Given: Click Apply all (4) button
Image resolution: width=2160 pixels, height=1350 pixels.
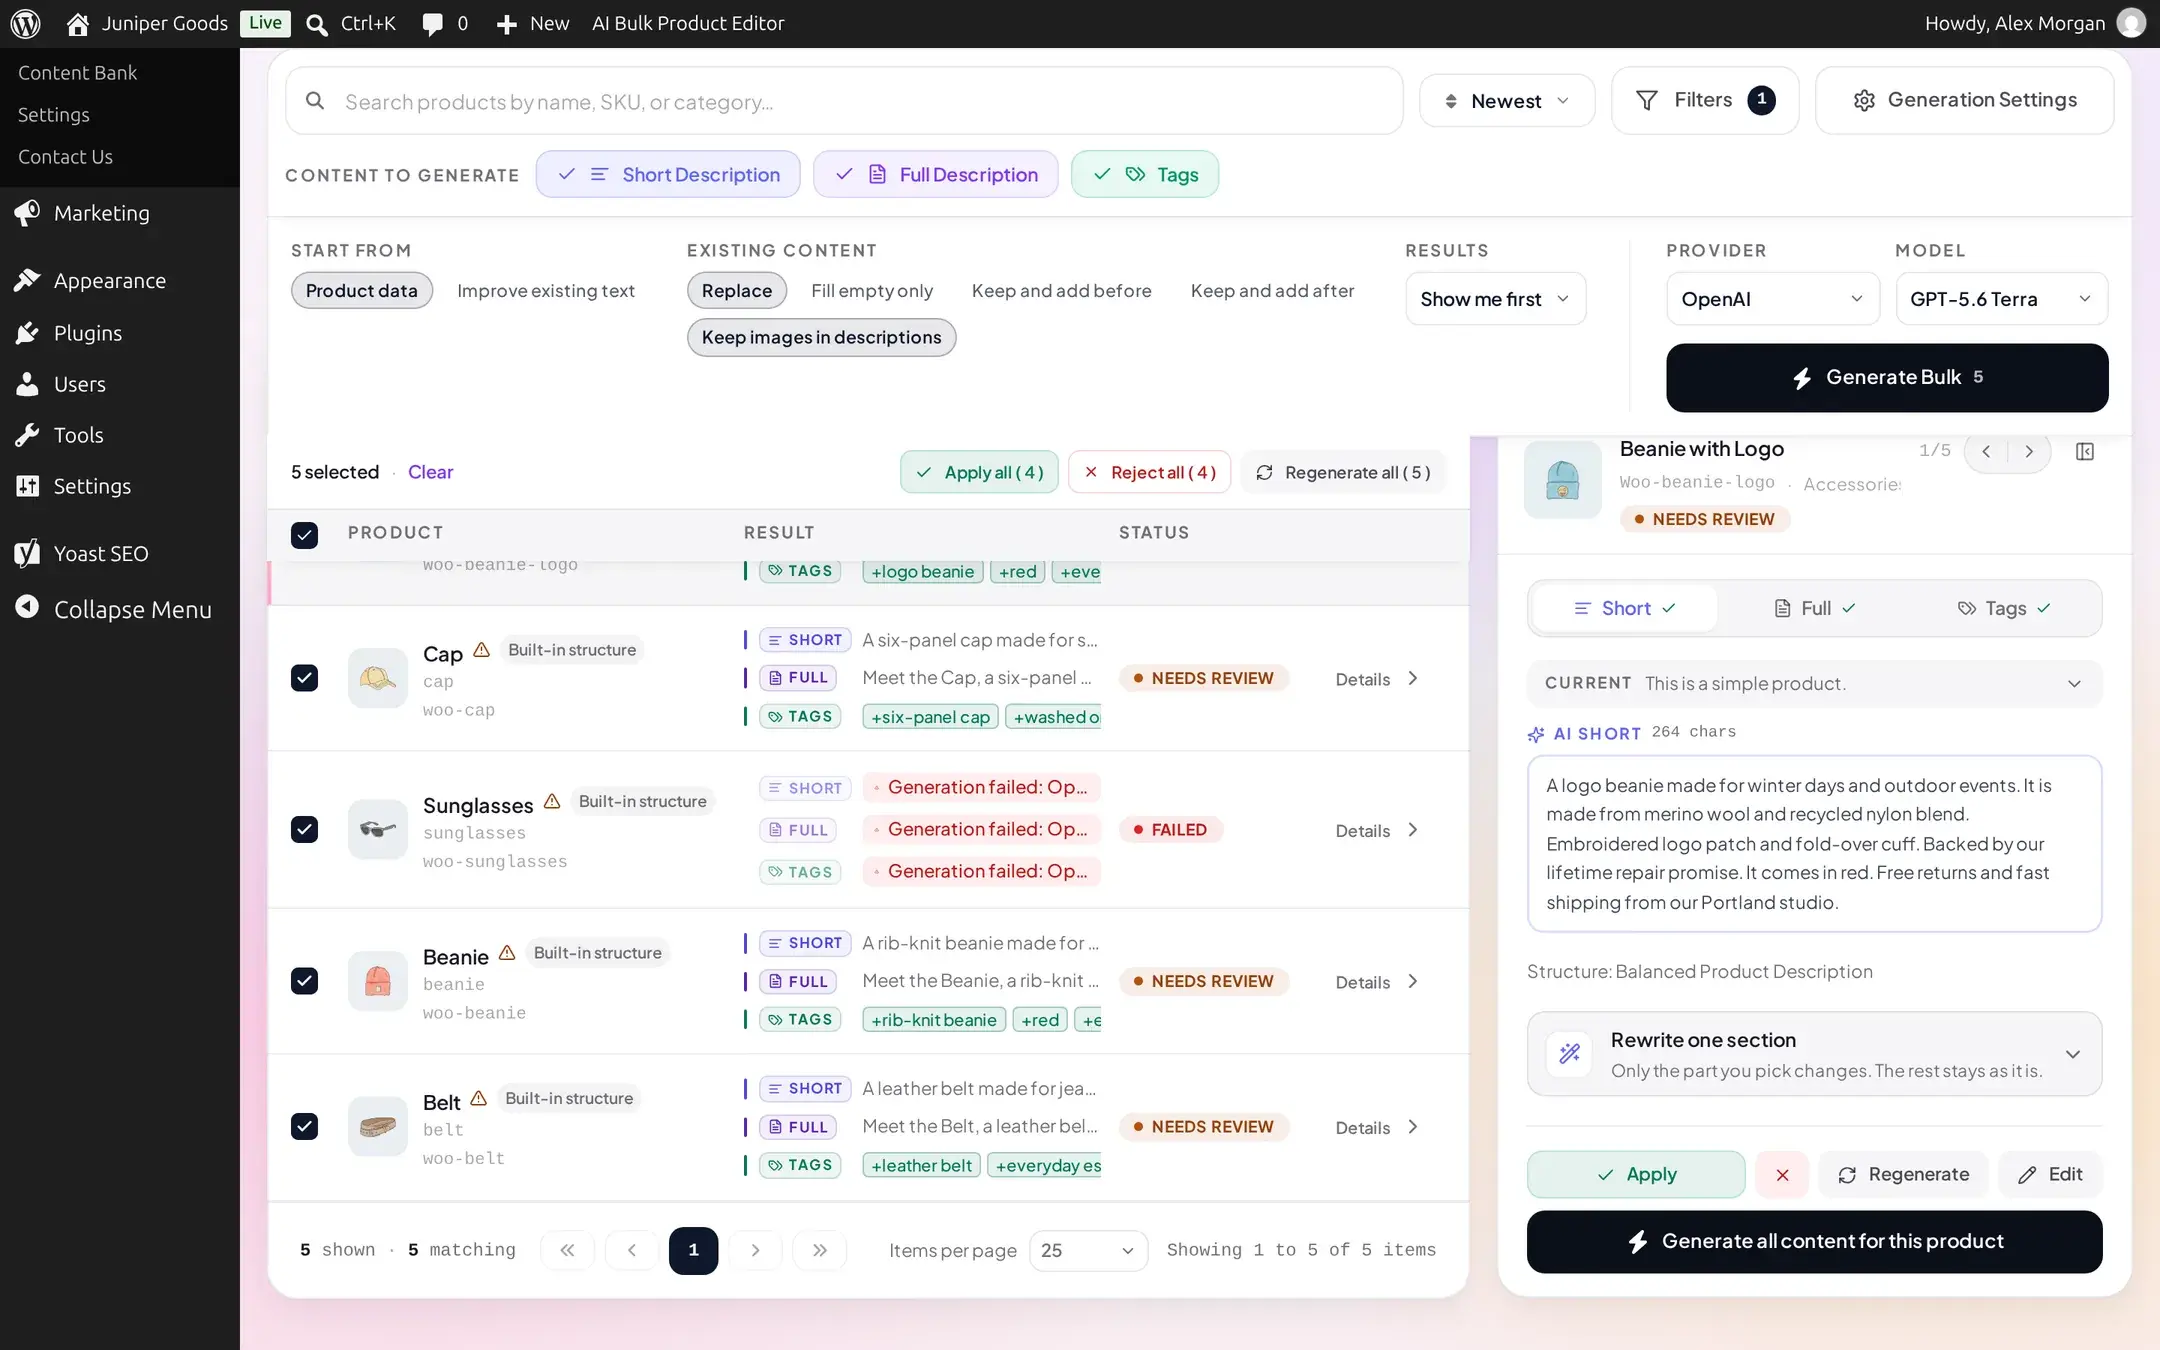Looking at the screenshot, I should click(979, 472).
